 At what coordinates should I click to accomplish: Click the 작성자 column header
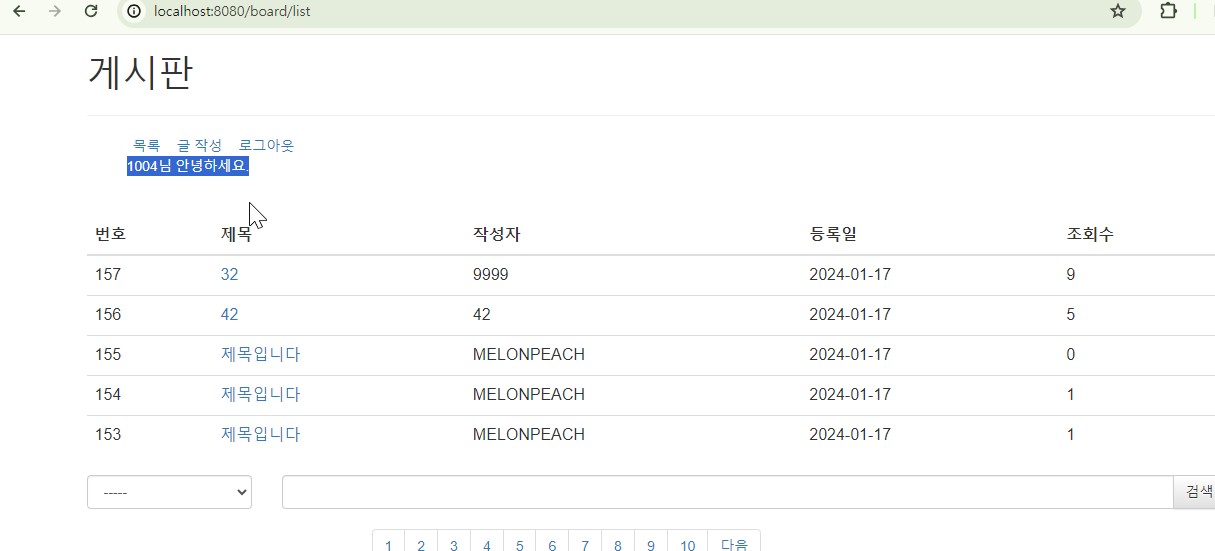(x=497, y=234)
